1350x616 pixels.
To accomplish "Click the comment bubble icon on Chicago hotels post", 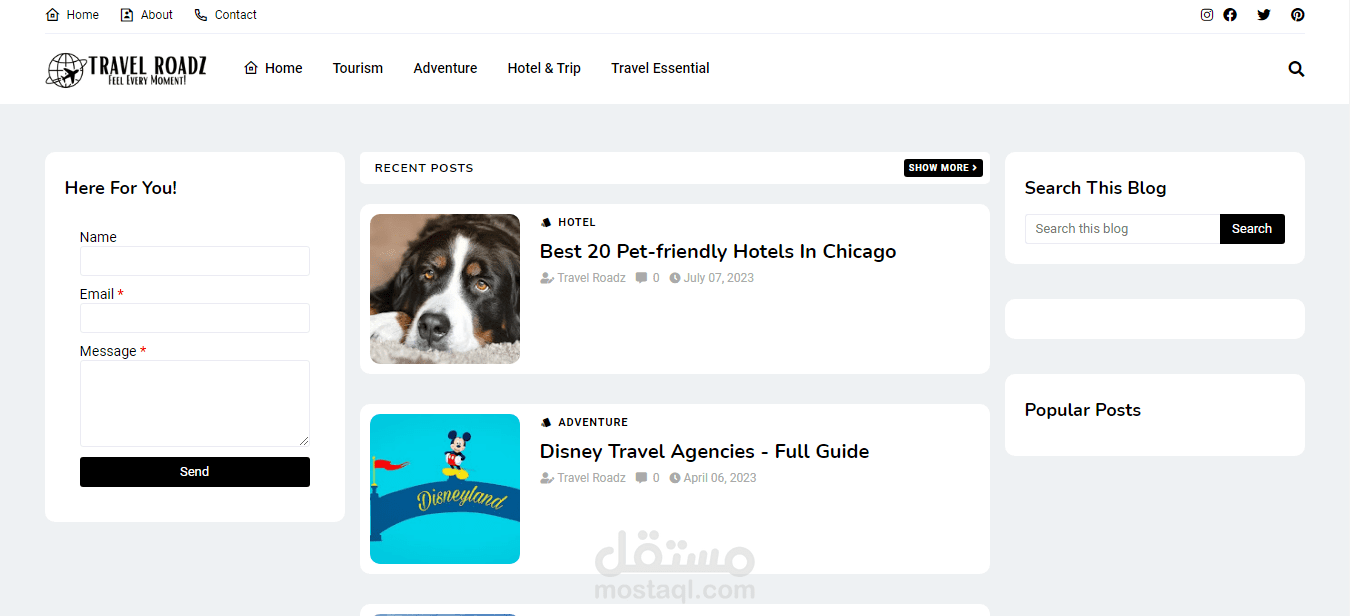I will tap(641, 278).
